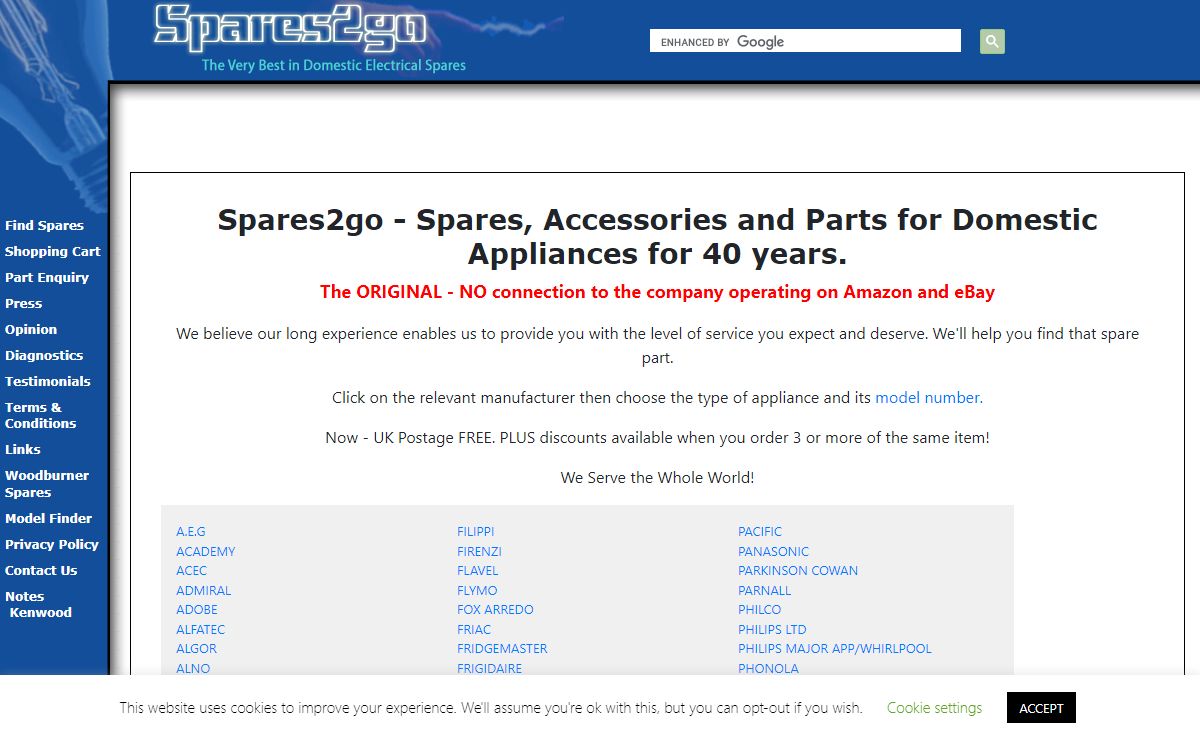This screenshot has height=740, width=1200.
Task: Select manufacturer ALNO
Action: click(193, 668)
